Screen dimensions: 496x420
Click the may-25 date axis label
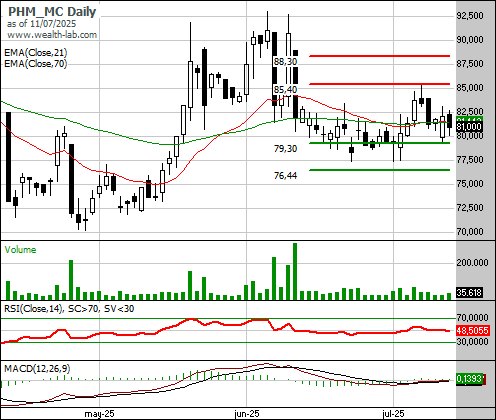[x=99, y=414]
